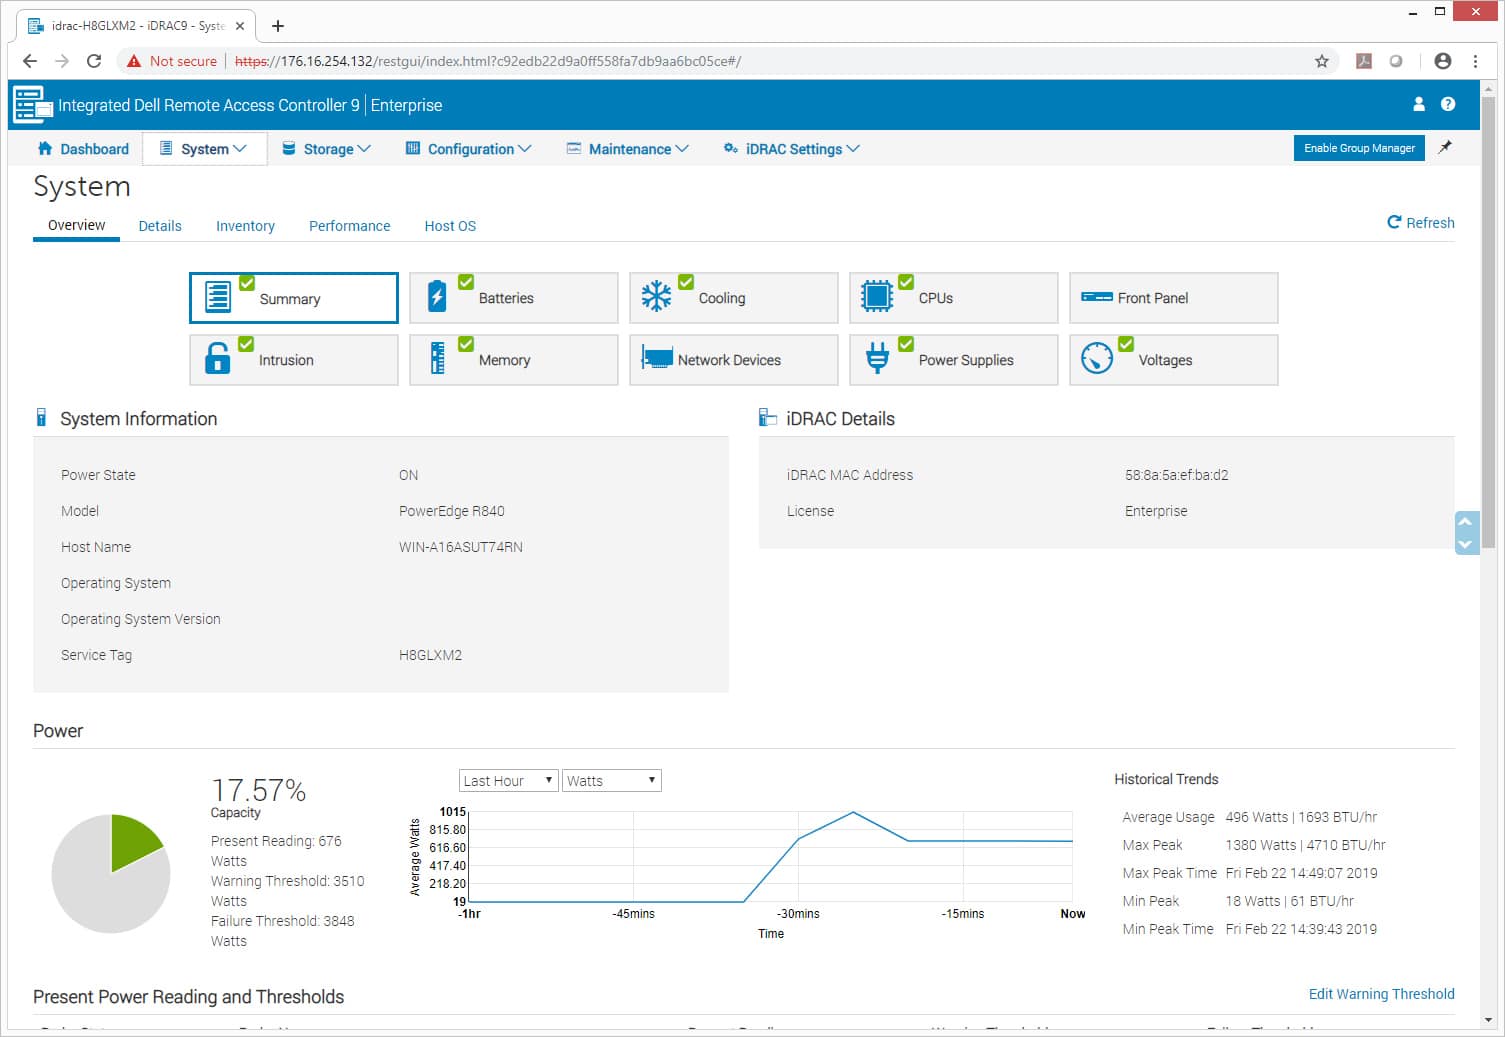Screen dimensions: 1505x1037
Task: Click the Enable Group Manager button
Action: point(1359,148)
